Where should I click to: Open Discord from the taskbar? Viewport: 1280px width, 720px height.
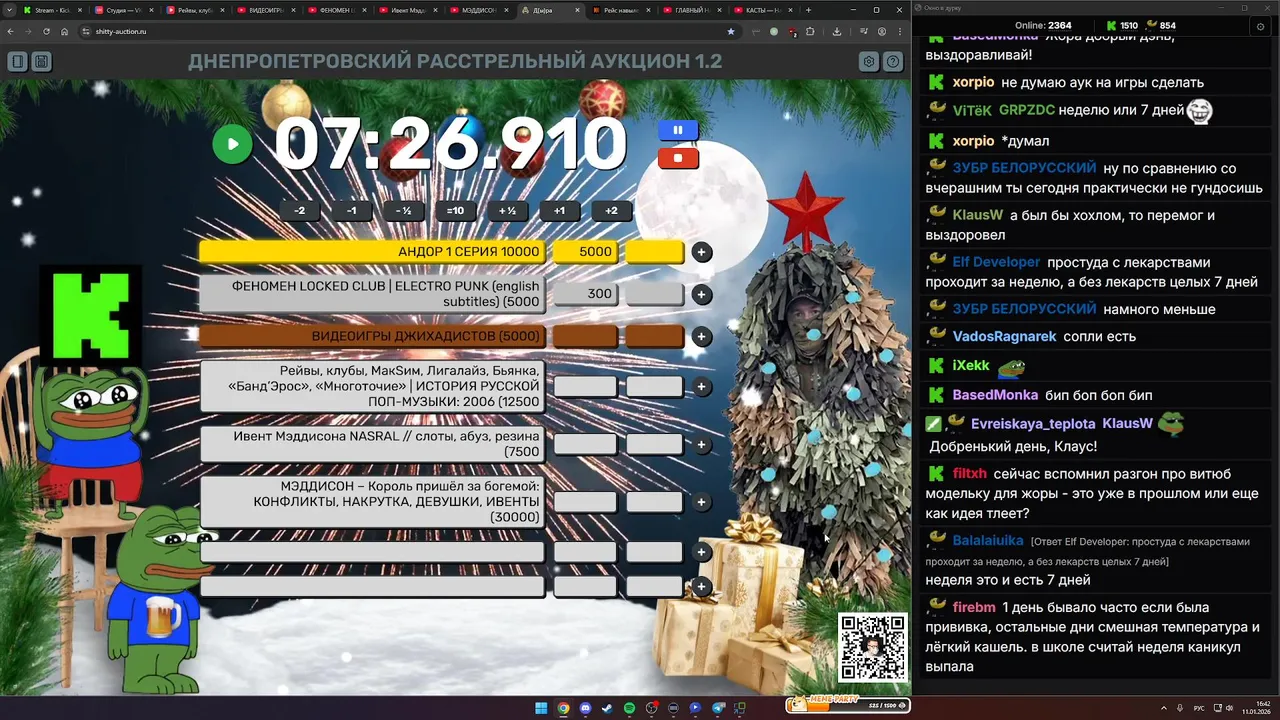click(585, 708)
